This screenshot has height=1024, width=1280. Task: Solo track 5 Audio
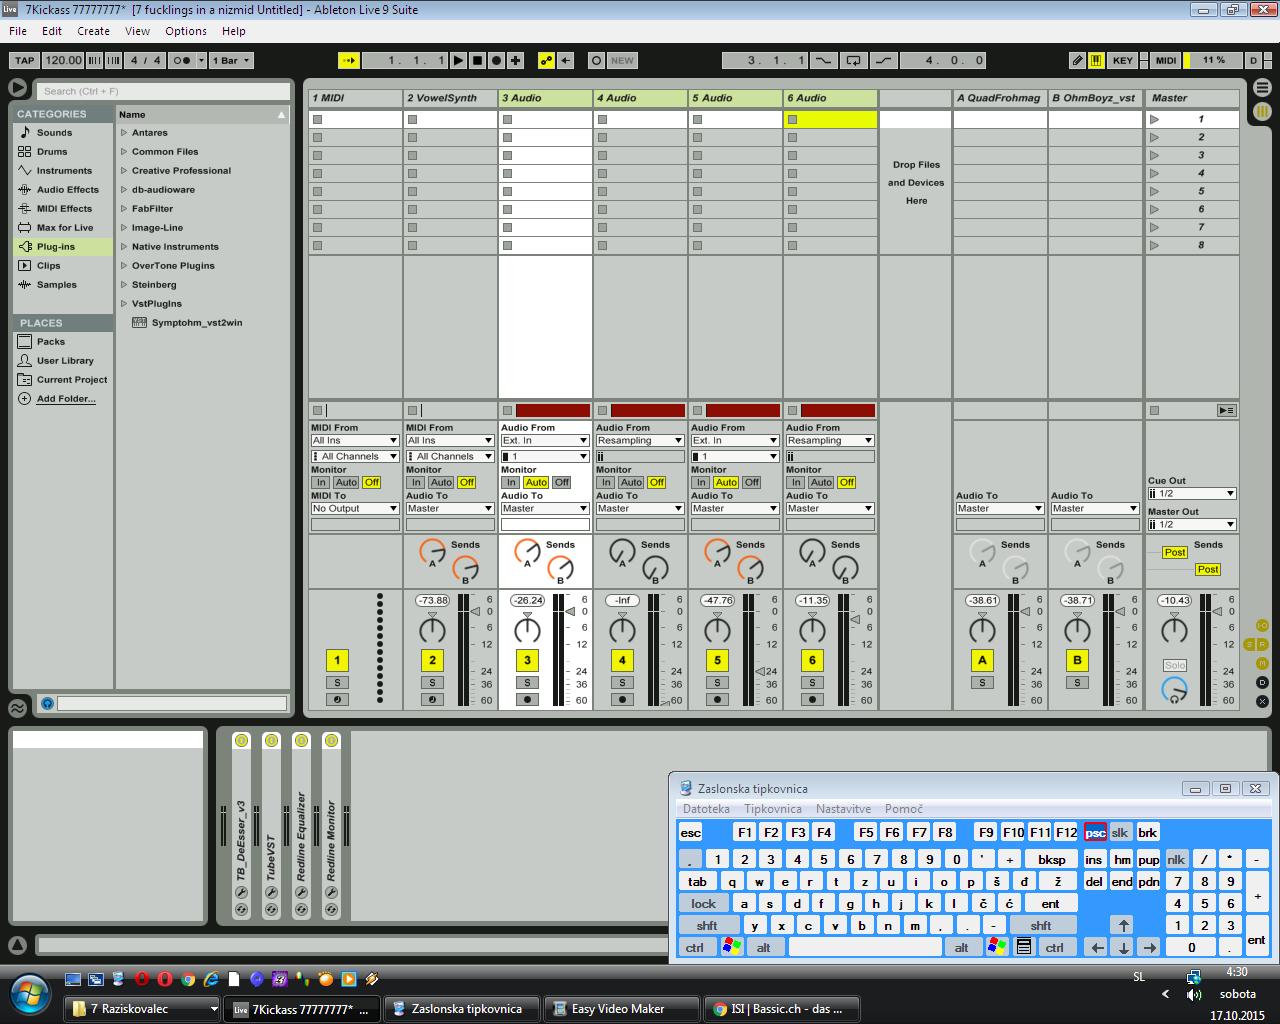pyautogui.click(x=717, y=683)
